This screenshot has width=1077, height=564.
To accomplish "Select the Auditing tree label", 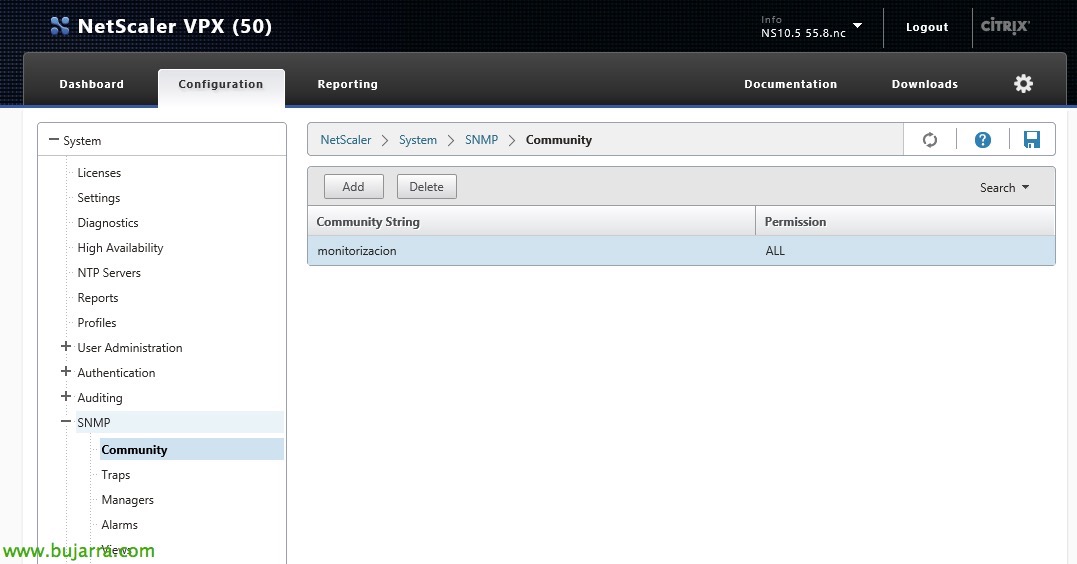I will [x=100, y=398].
